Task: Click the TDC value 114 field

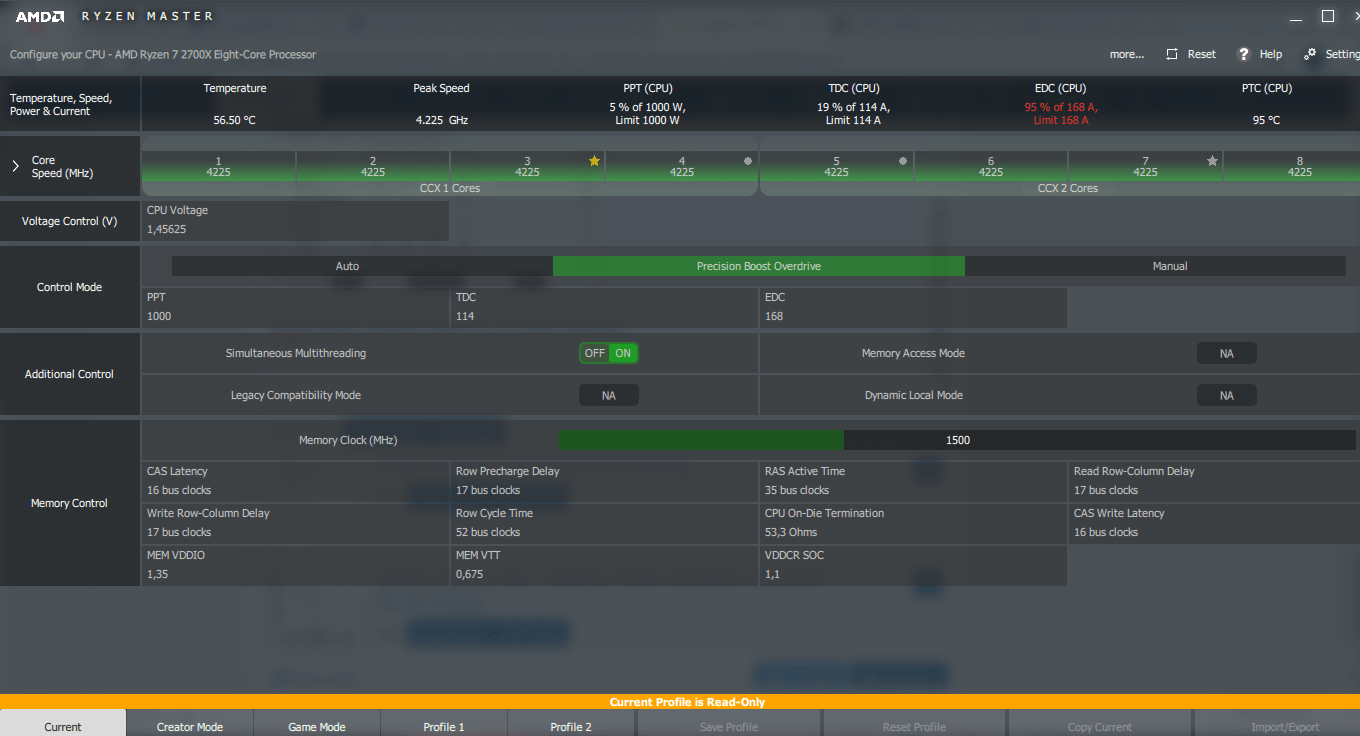Action: [x=604, y=307]
